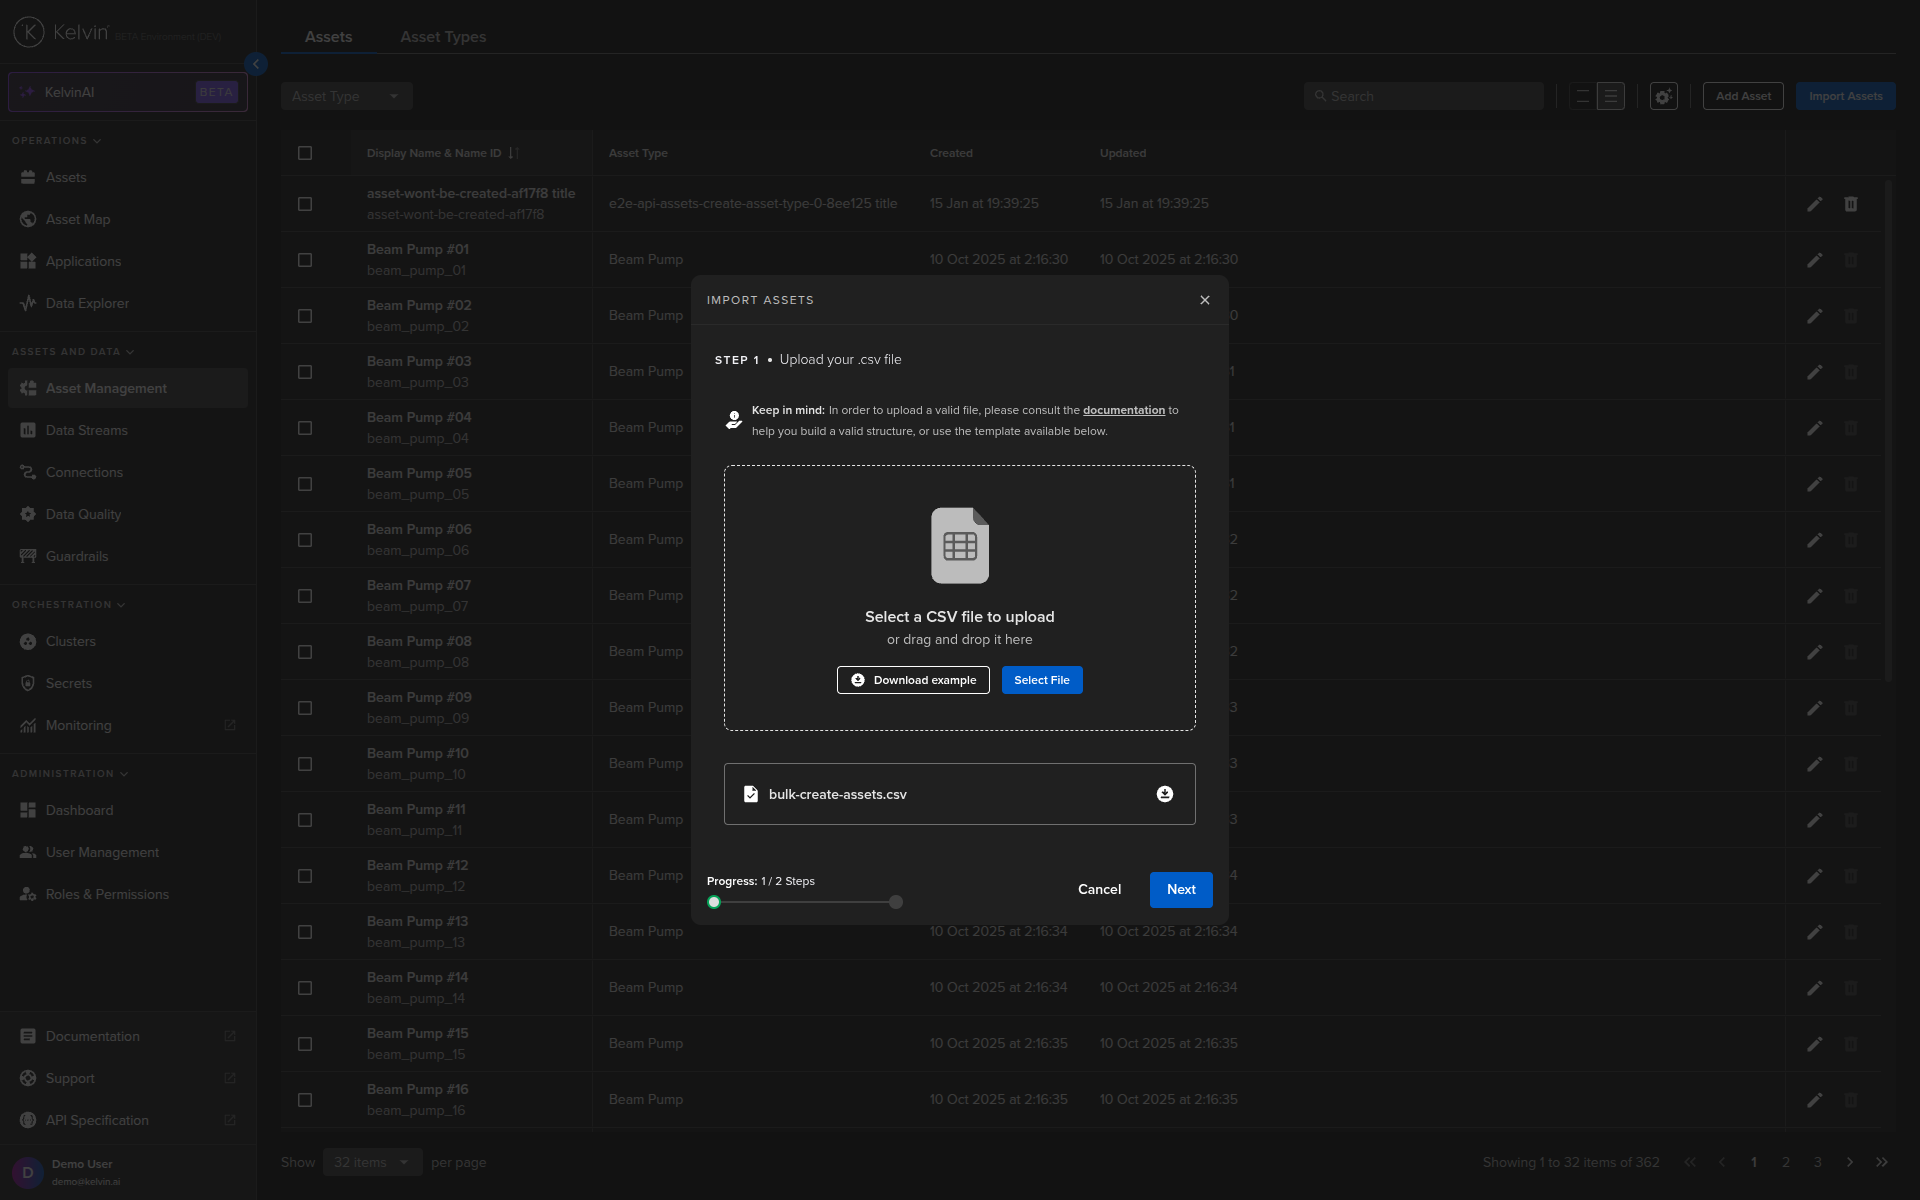Open Asset Map in the sidebar
Image resolution: width=1920 pixels, height=1200 pixels.
[x=78, y=220]
